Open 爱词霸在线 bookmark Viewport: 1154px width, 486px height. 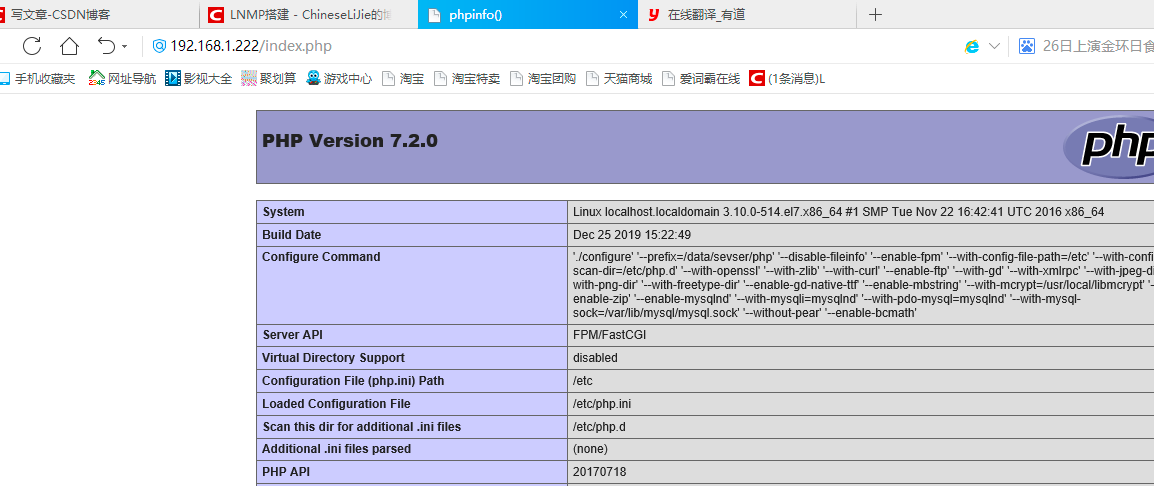[x=701, y=79]
